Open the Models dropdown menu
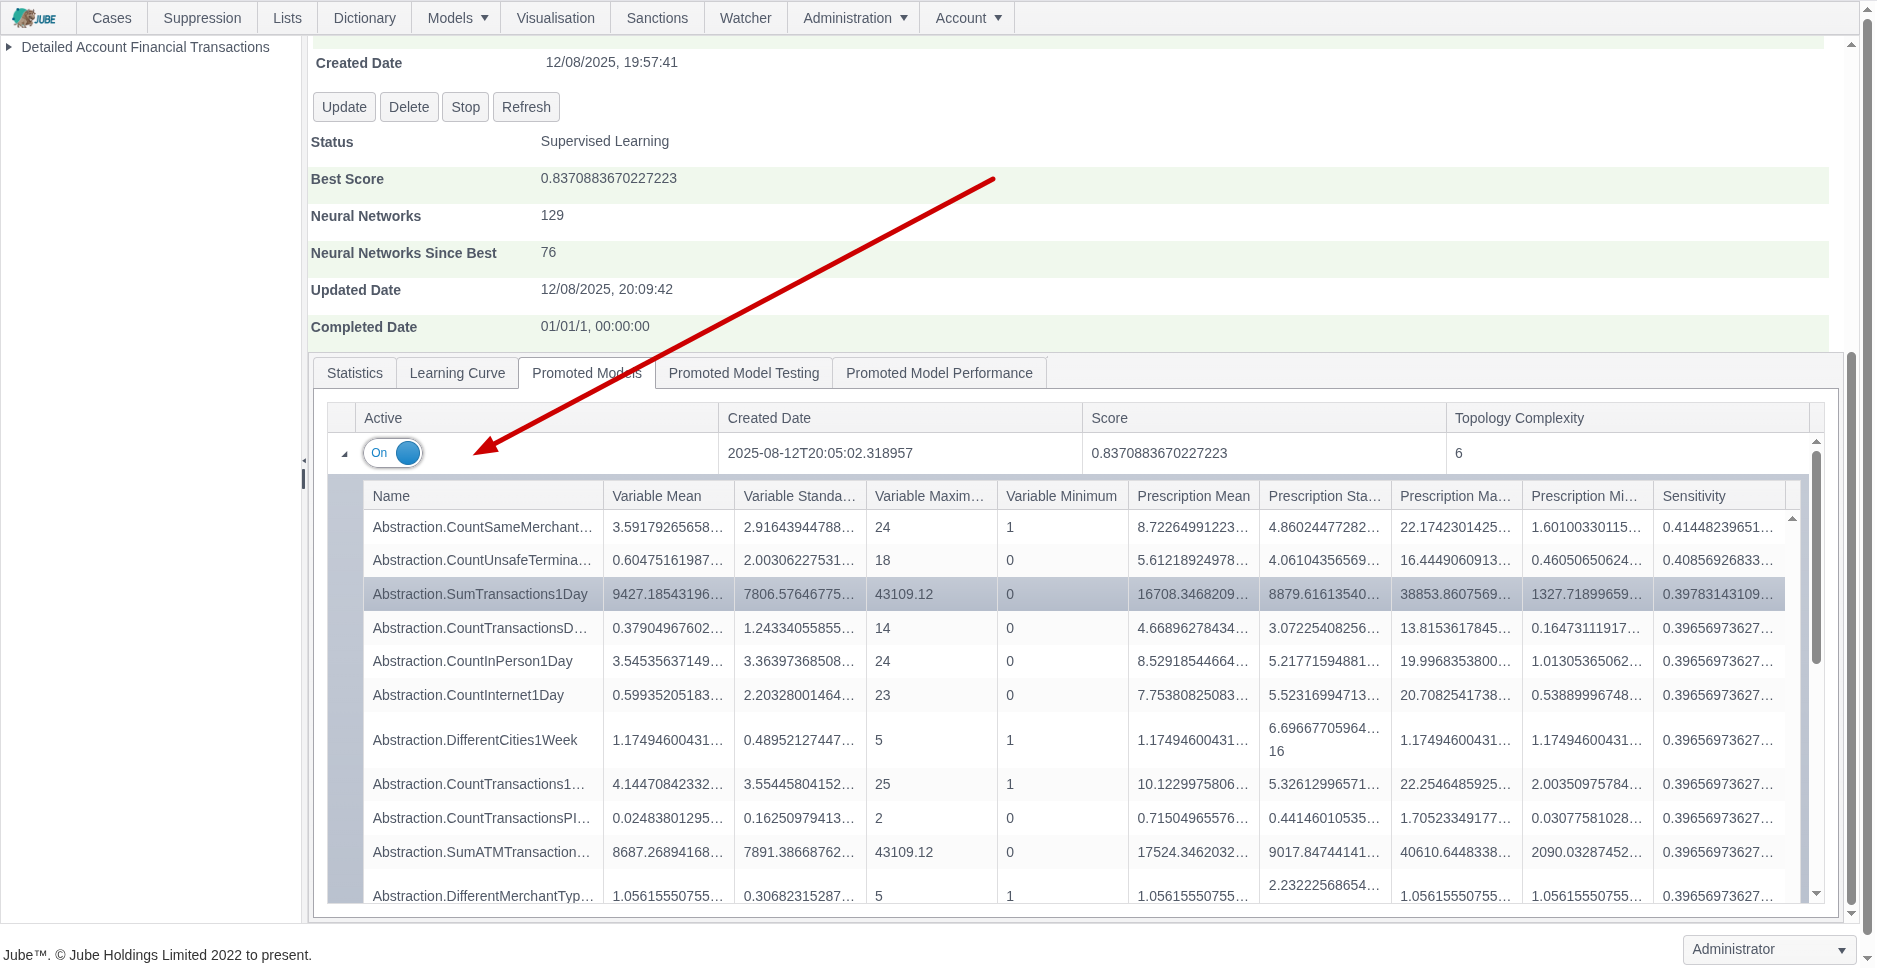 click(x=457, y=18)
